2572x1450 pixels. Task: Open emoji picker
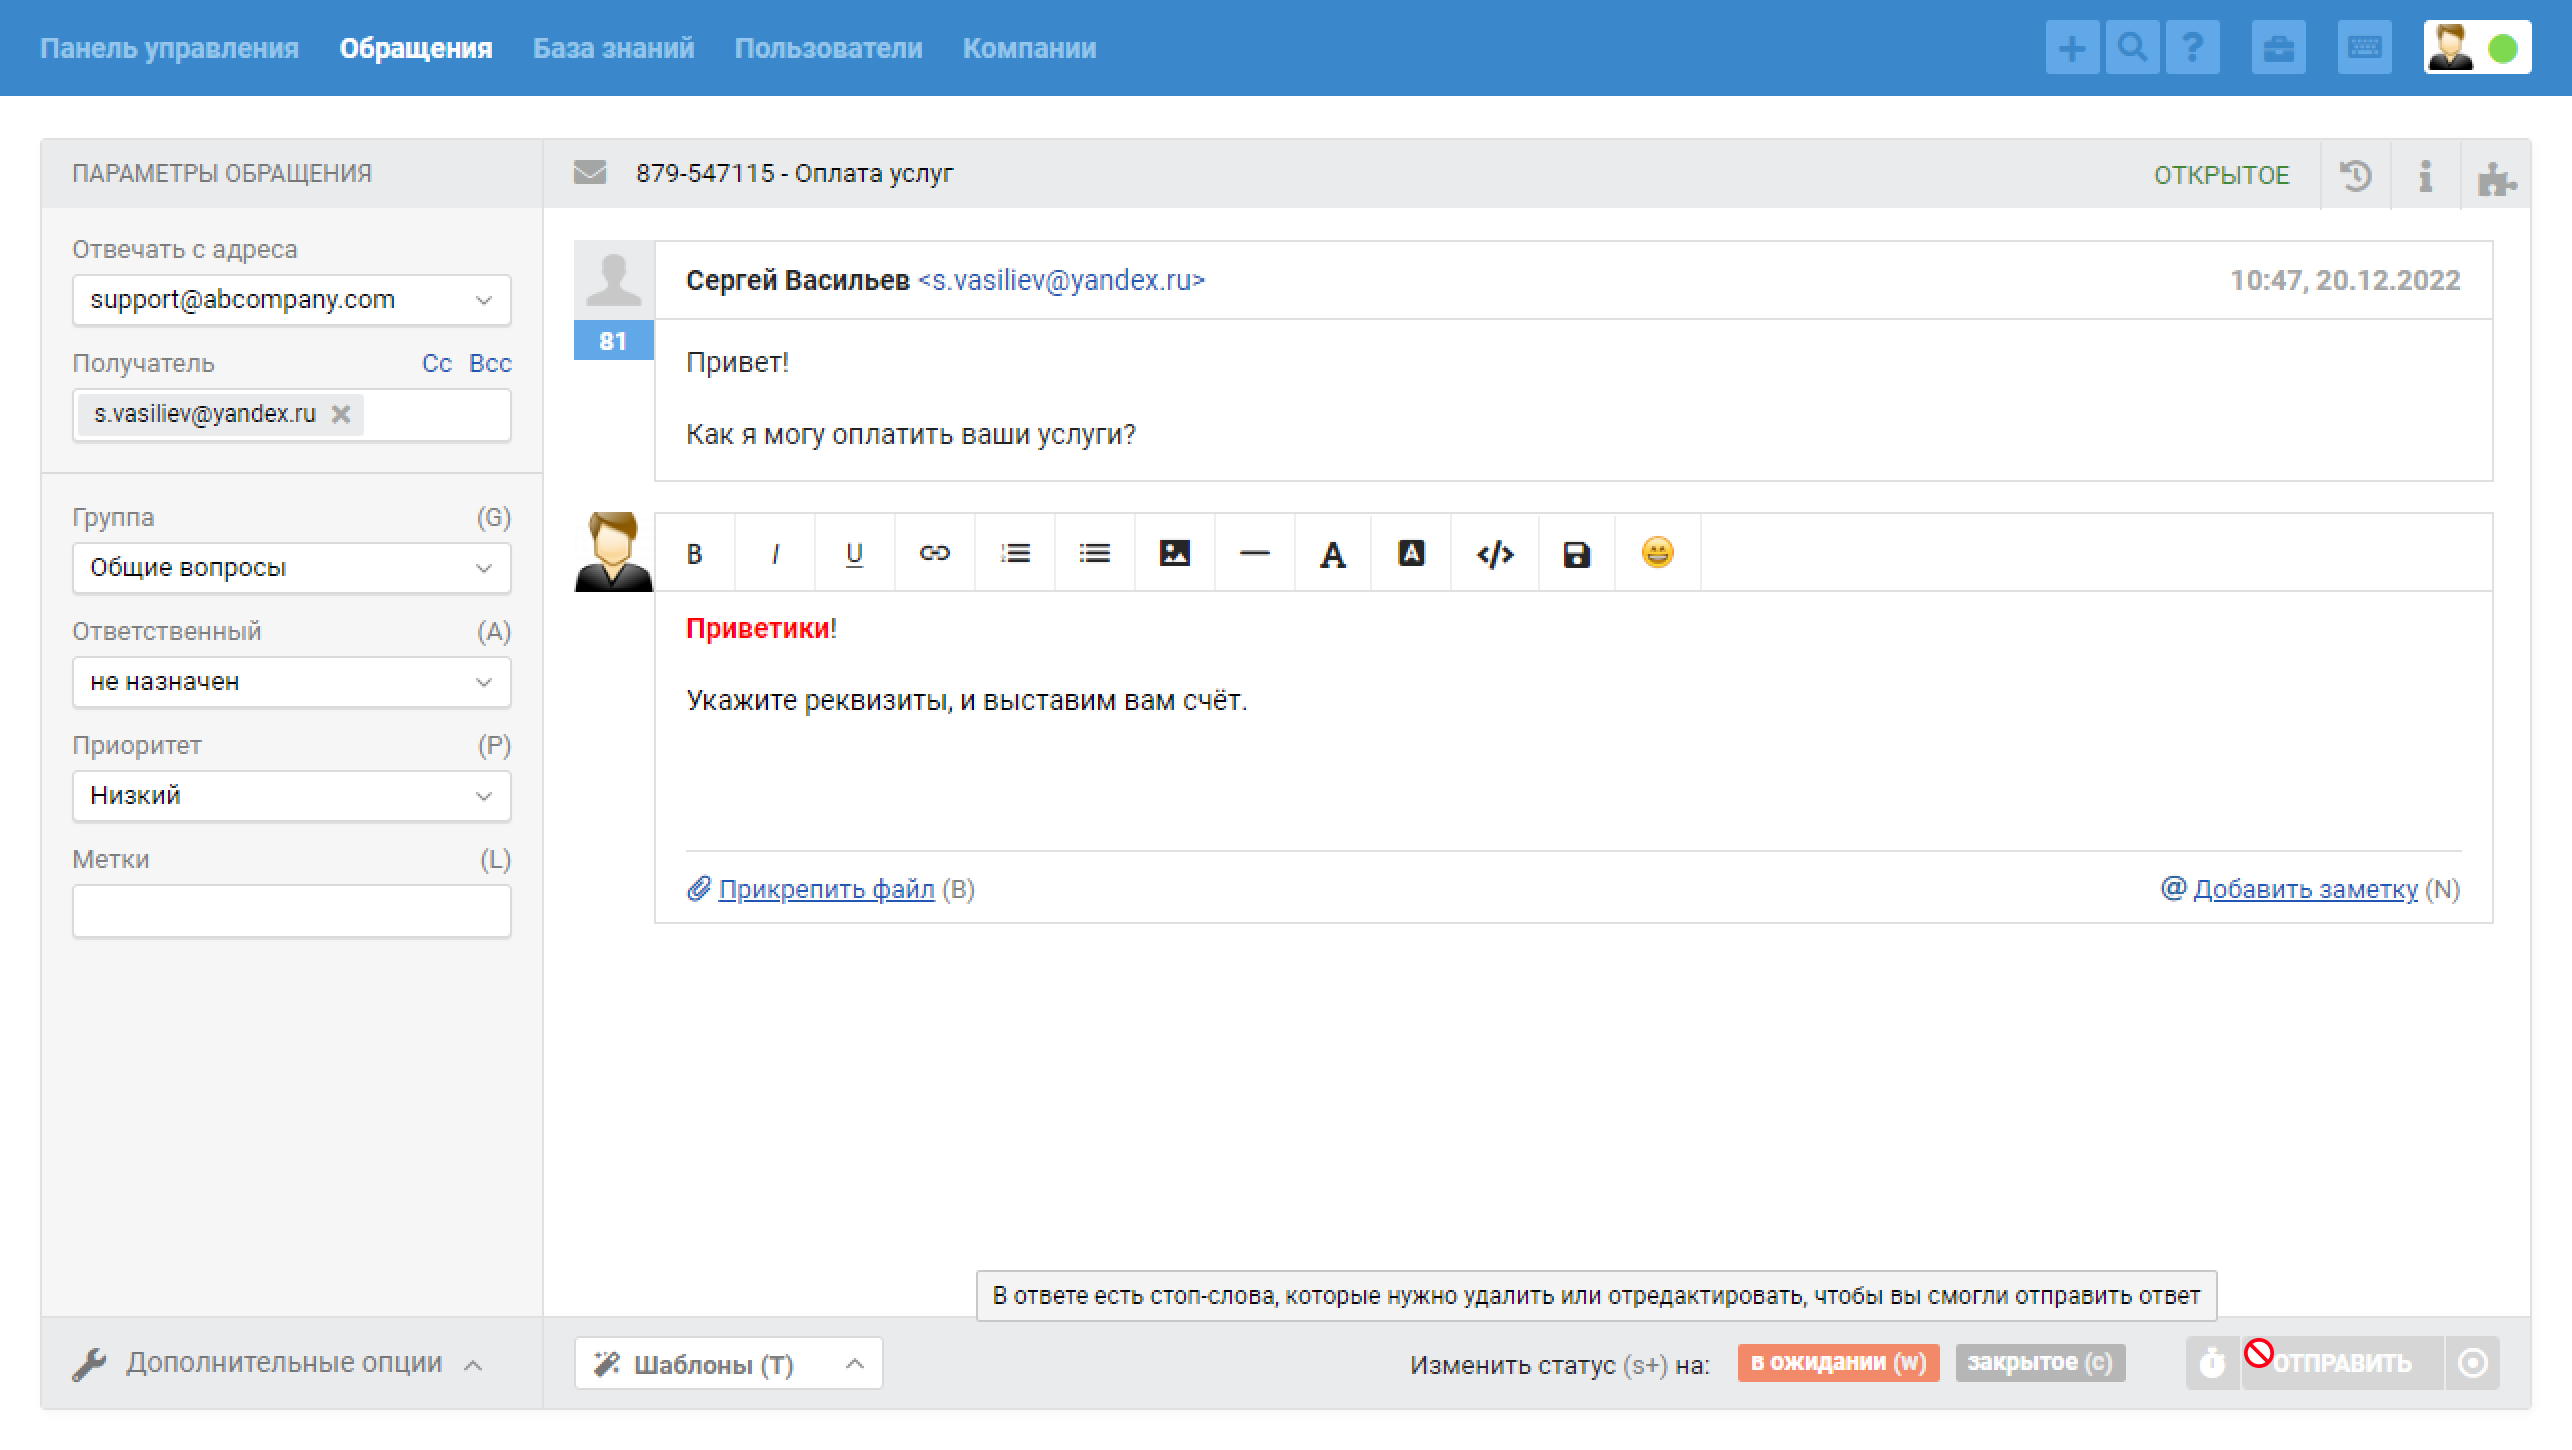1657,553
